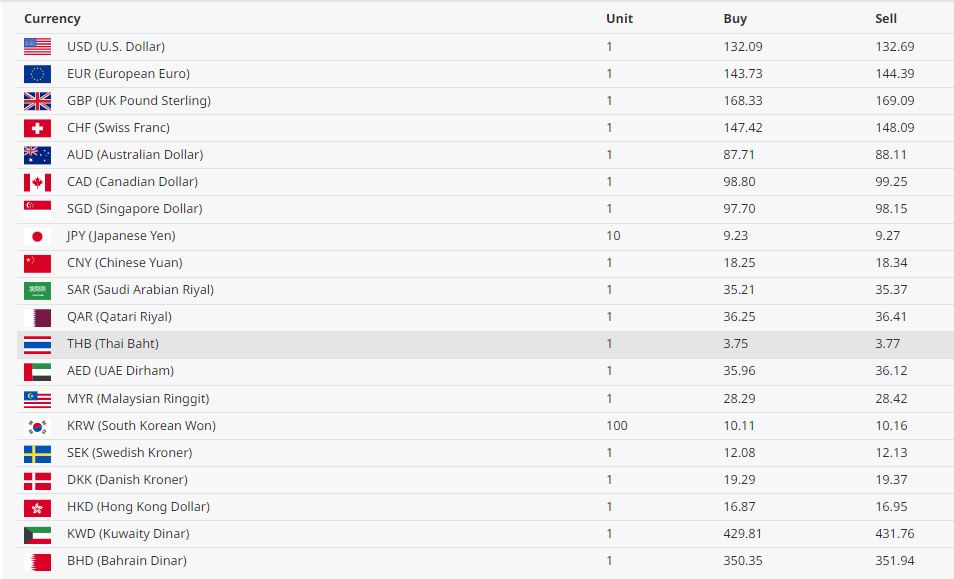Select the Swedish flag icon

coord(37,453)
